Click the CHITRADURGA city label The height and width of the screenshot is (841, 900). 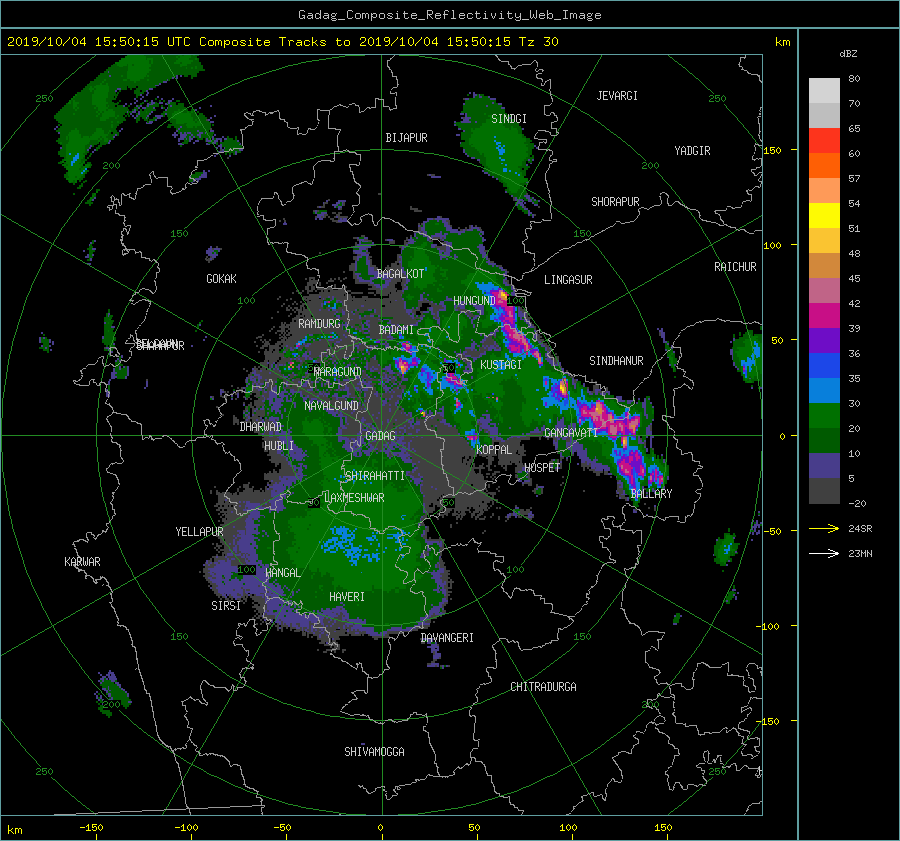(543, 687)
